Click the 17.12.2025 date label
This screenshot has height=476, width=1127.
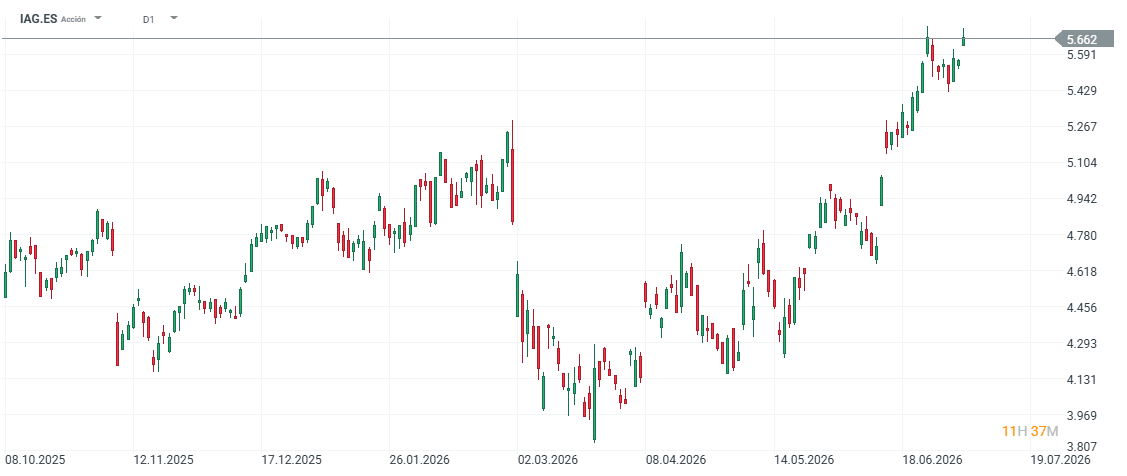click(292, 459)
